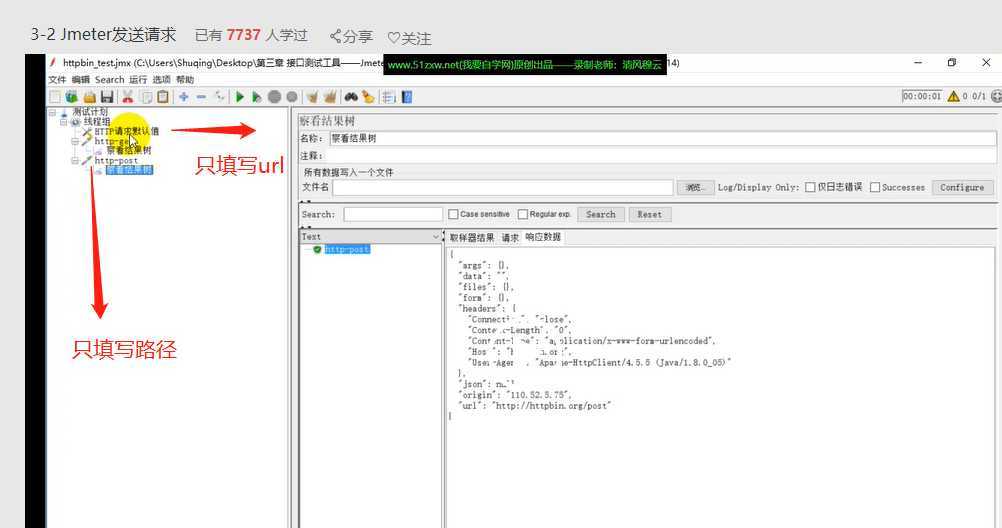Click the share icon next to 分享
Screen dimensions: 1002x528
335,36
